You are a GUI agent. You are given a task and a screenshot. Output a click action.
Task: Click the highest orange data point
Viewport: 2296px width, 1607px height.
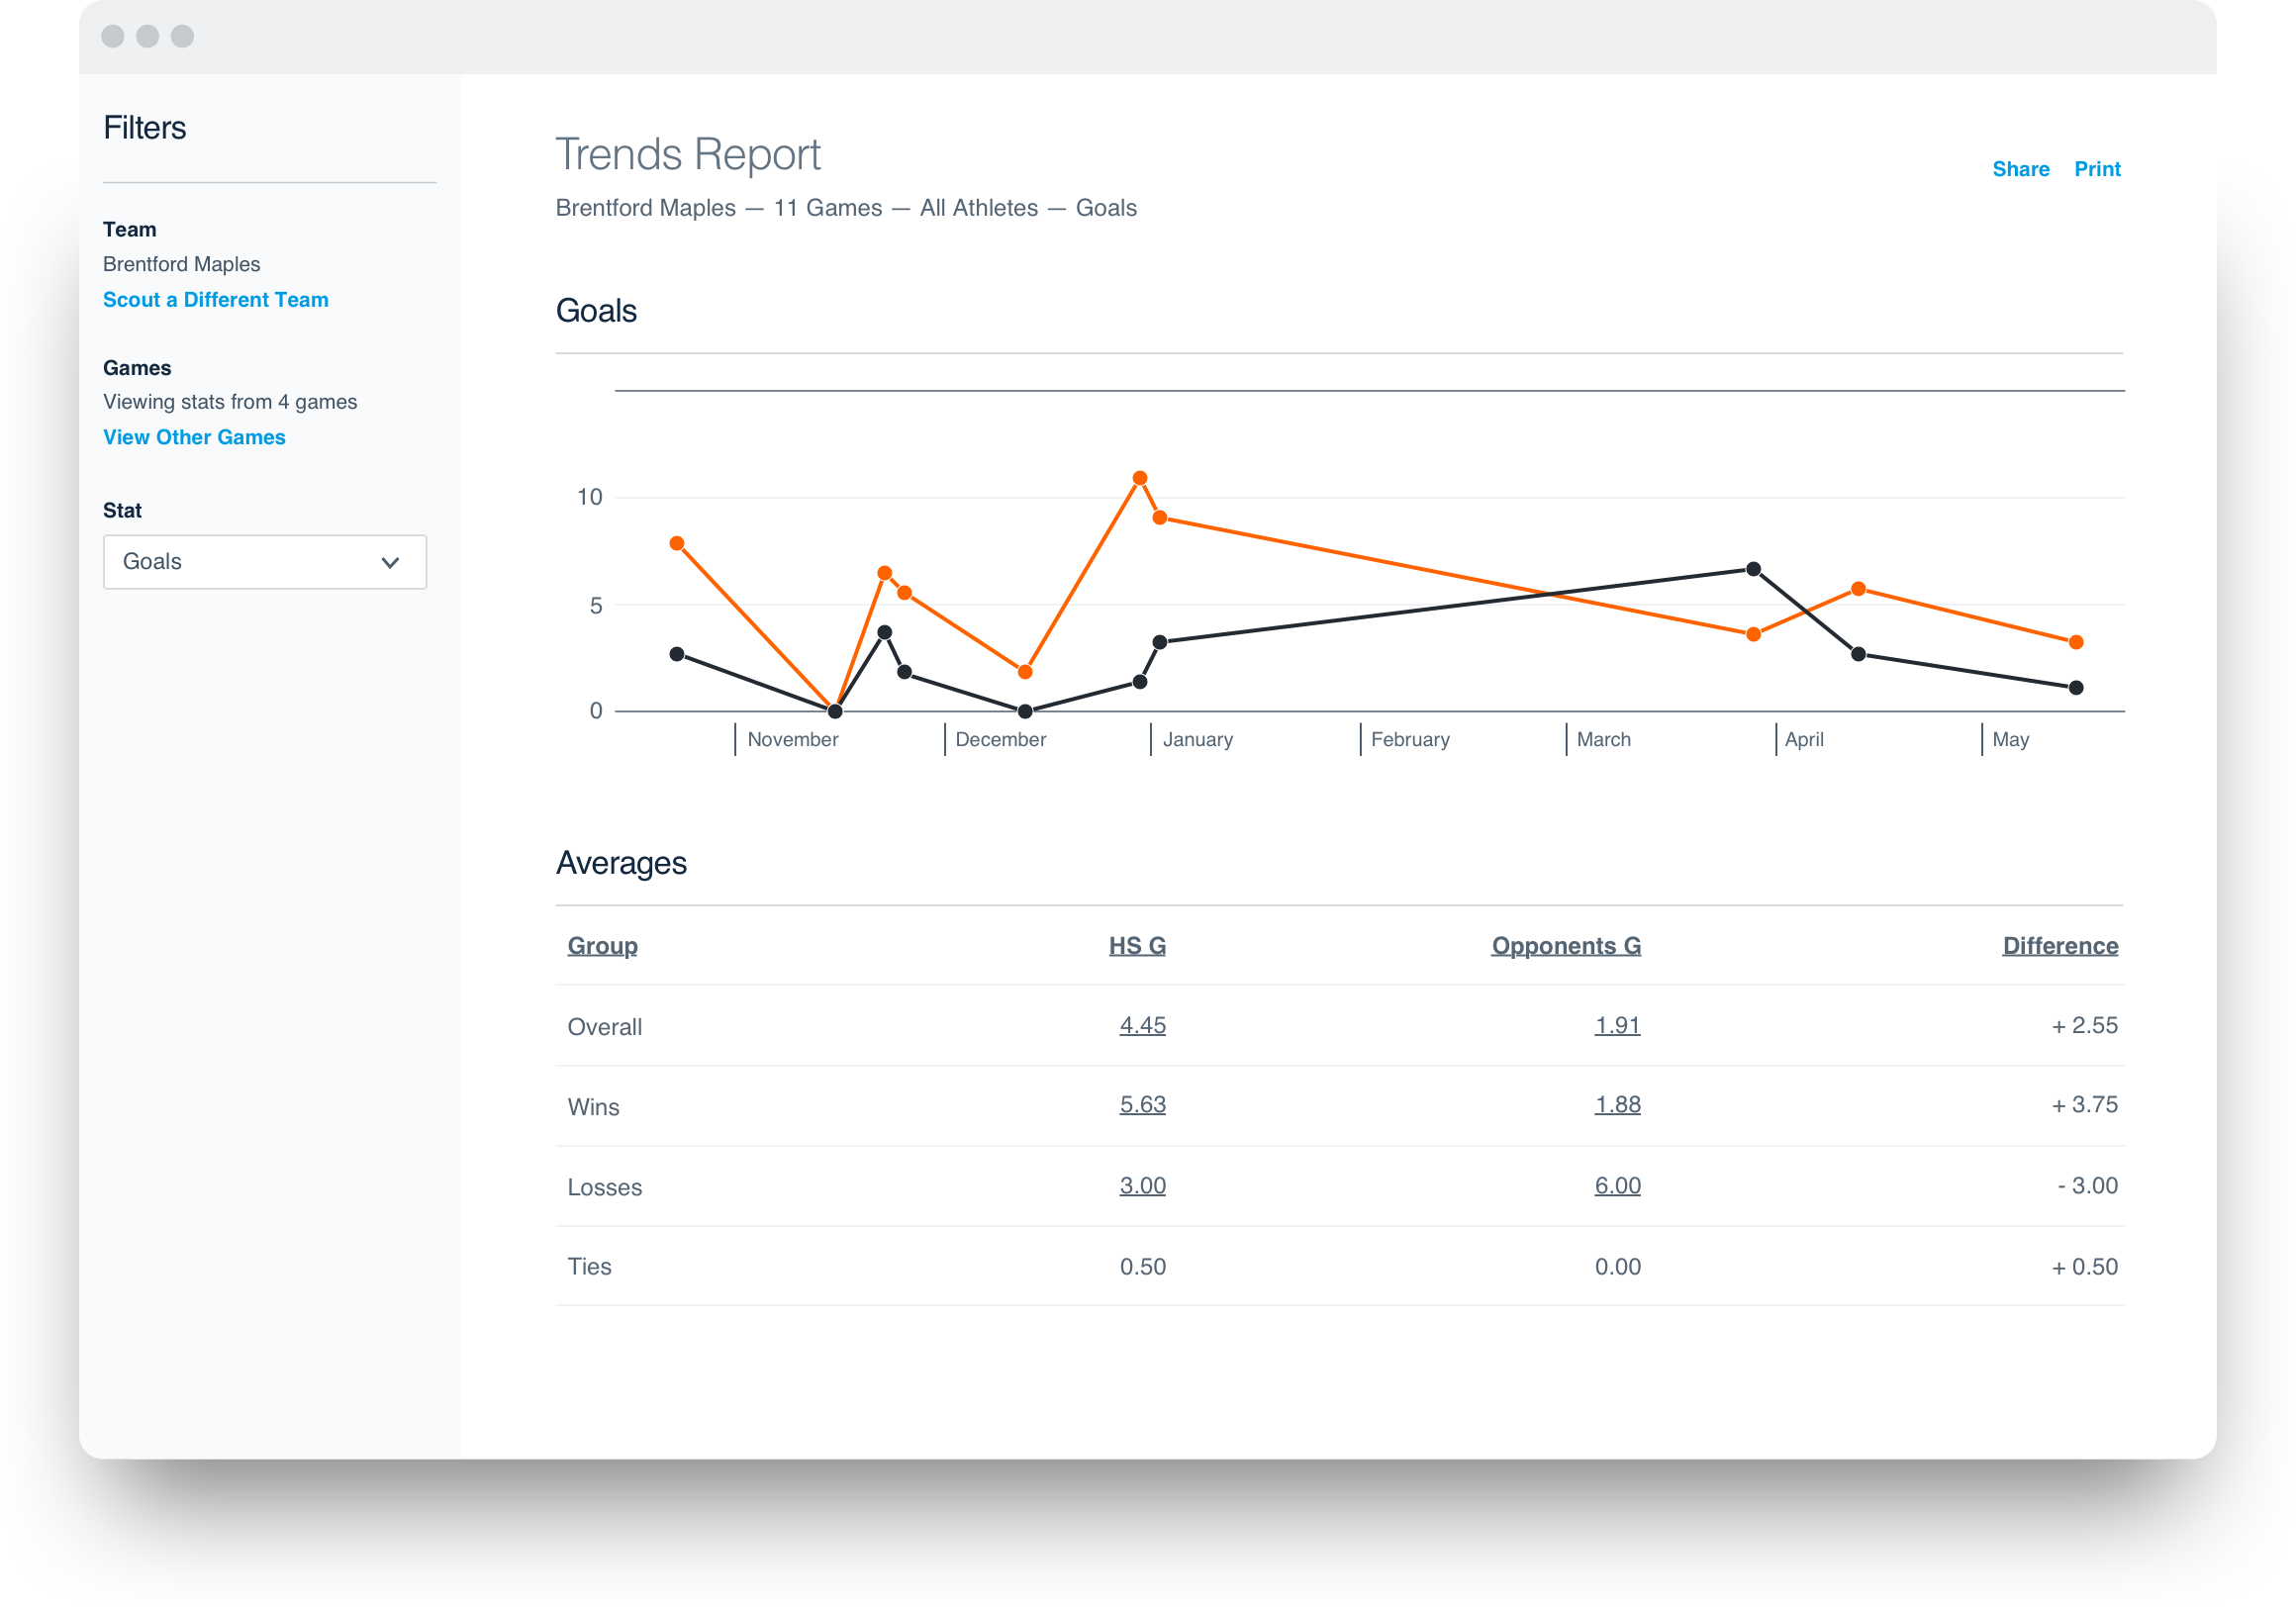tap(1140, 479)
